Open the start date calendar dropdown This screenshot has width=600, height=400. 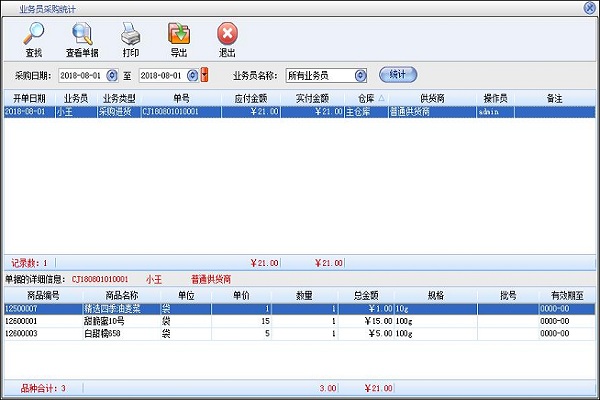[x=112, y=75]
